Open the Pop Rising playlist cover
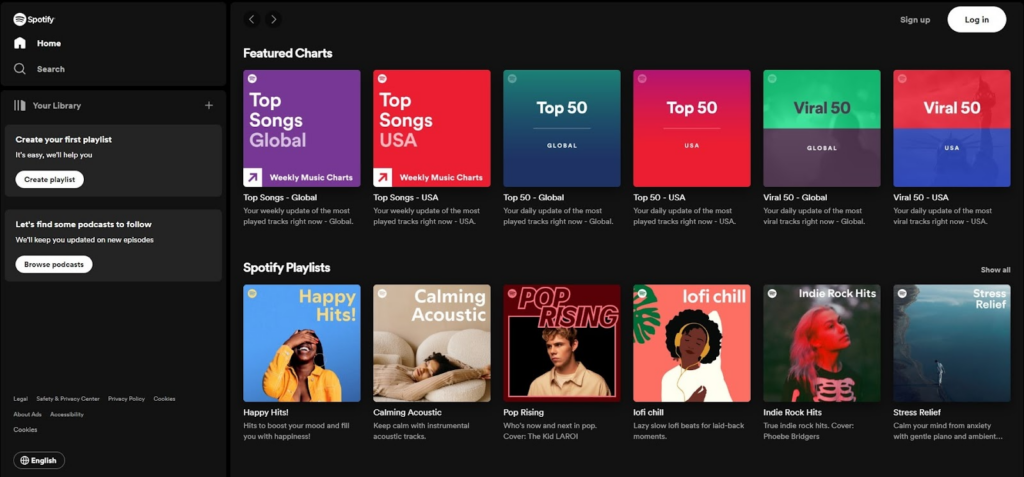The height and width of the screenshot is (477, 1024). pos(562,343)
